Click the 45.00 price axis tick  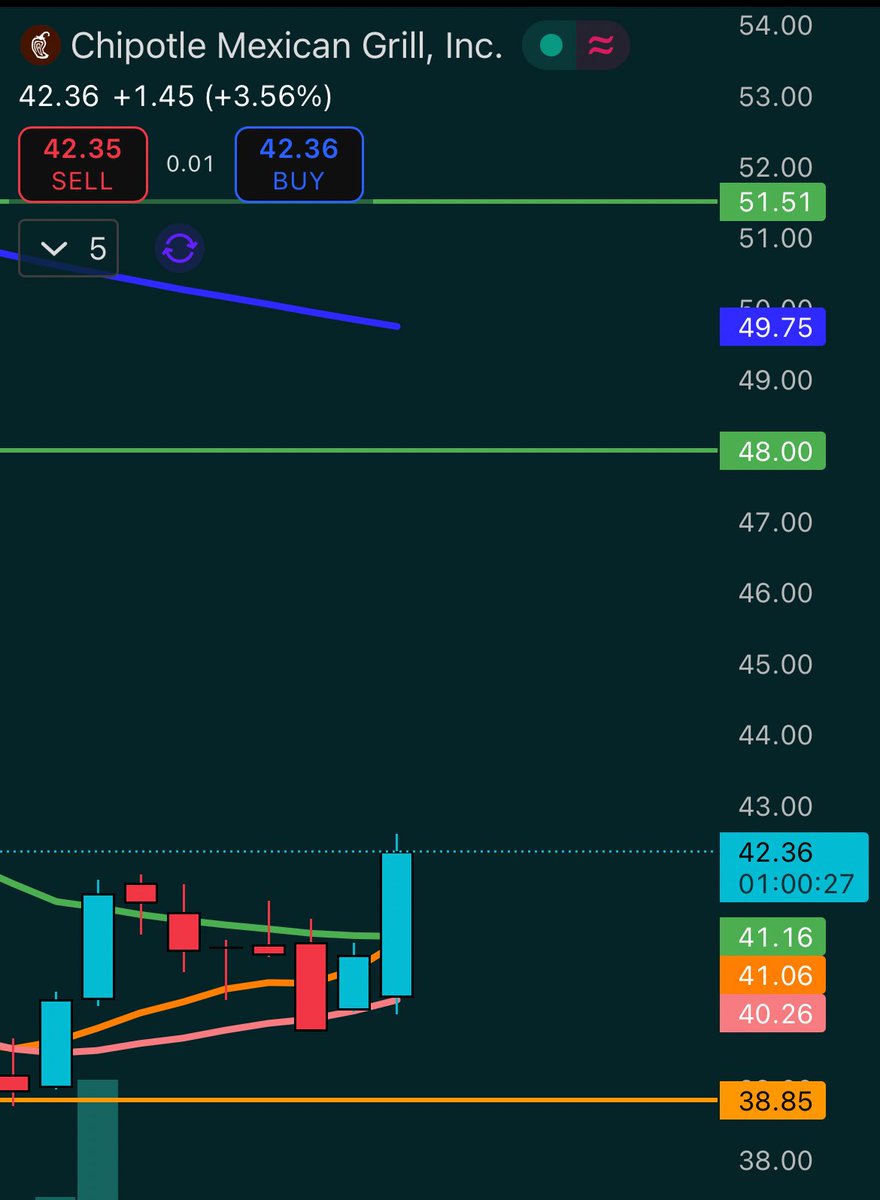tap(775, 664)
